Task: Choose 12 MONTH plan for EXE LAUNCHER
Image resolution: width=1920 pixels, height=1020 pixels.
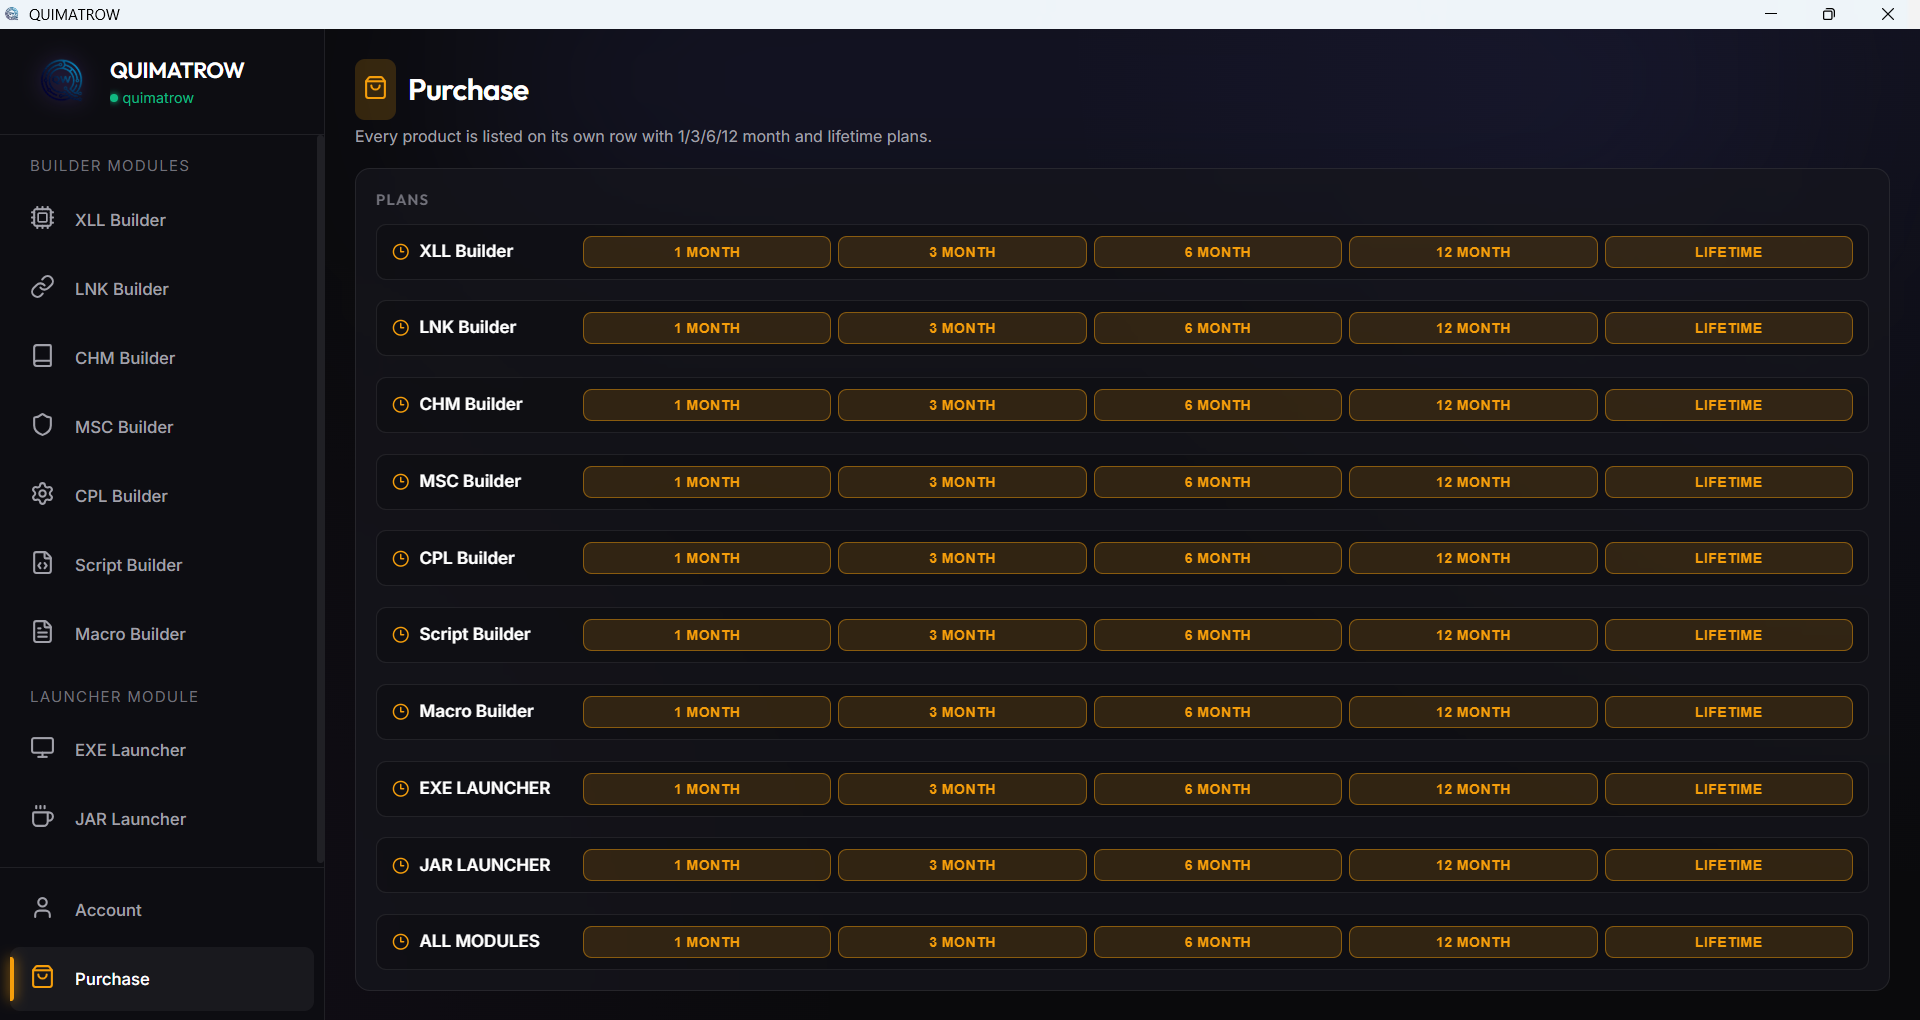Action: point(1472,789)
